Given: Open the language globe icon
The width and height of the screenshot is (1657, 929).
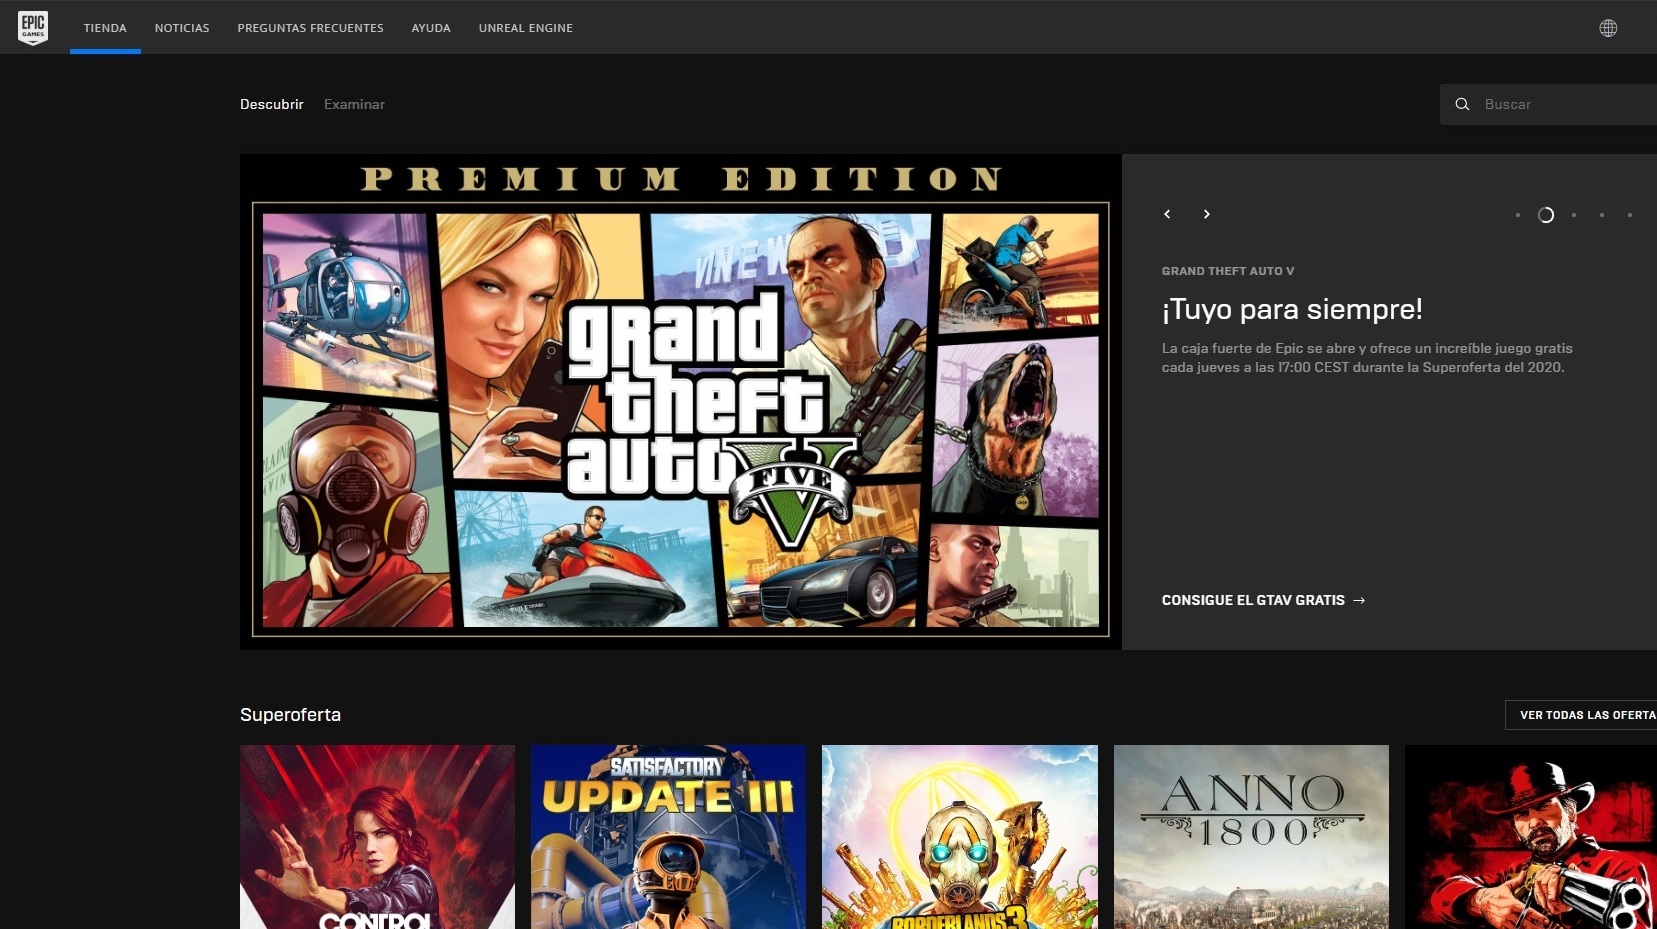Looking at the screenshot, I should pyautogui.click(x=1608, y=28).
